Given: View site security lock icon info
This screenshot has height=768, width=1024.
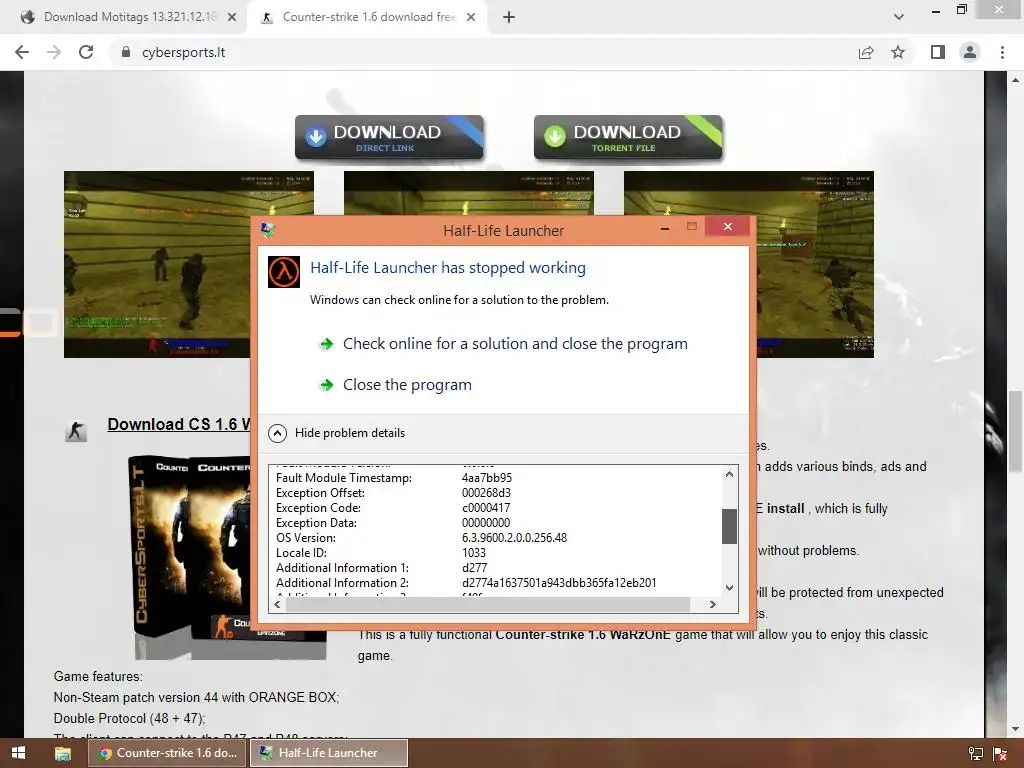Looking at the screenshot, I should [126, 52].
